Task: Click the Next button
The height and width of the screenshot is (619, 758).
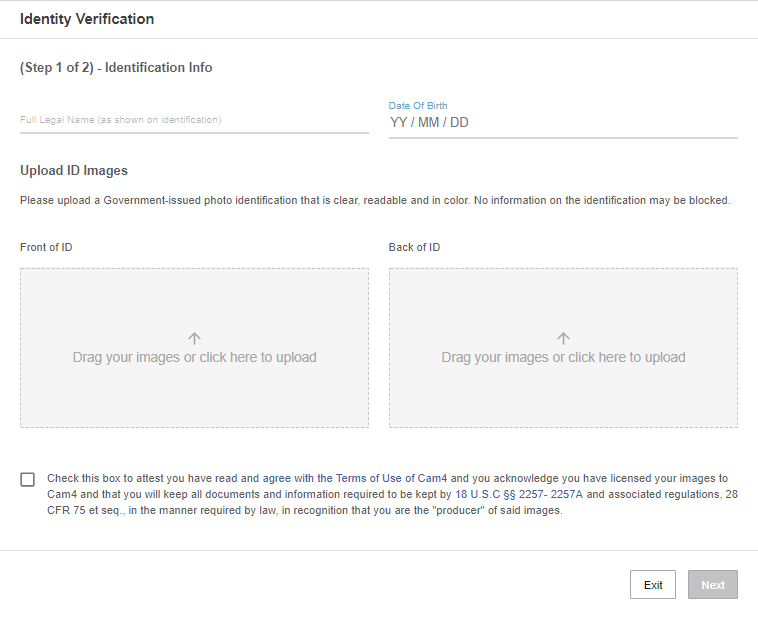Action: pos(712,585)
